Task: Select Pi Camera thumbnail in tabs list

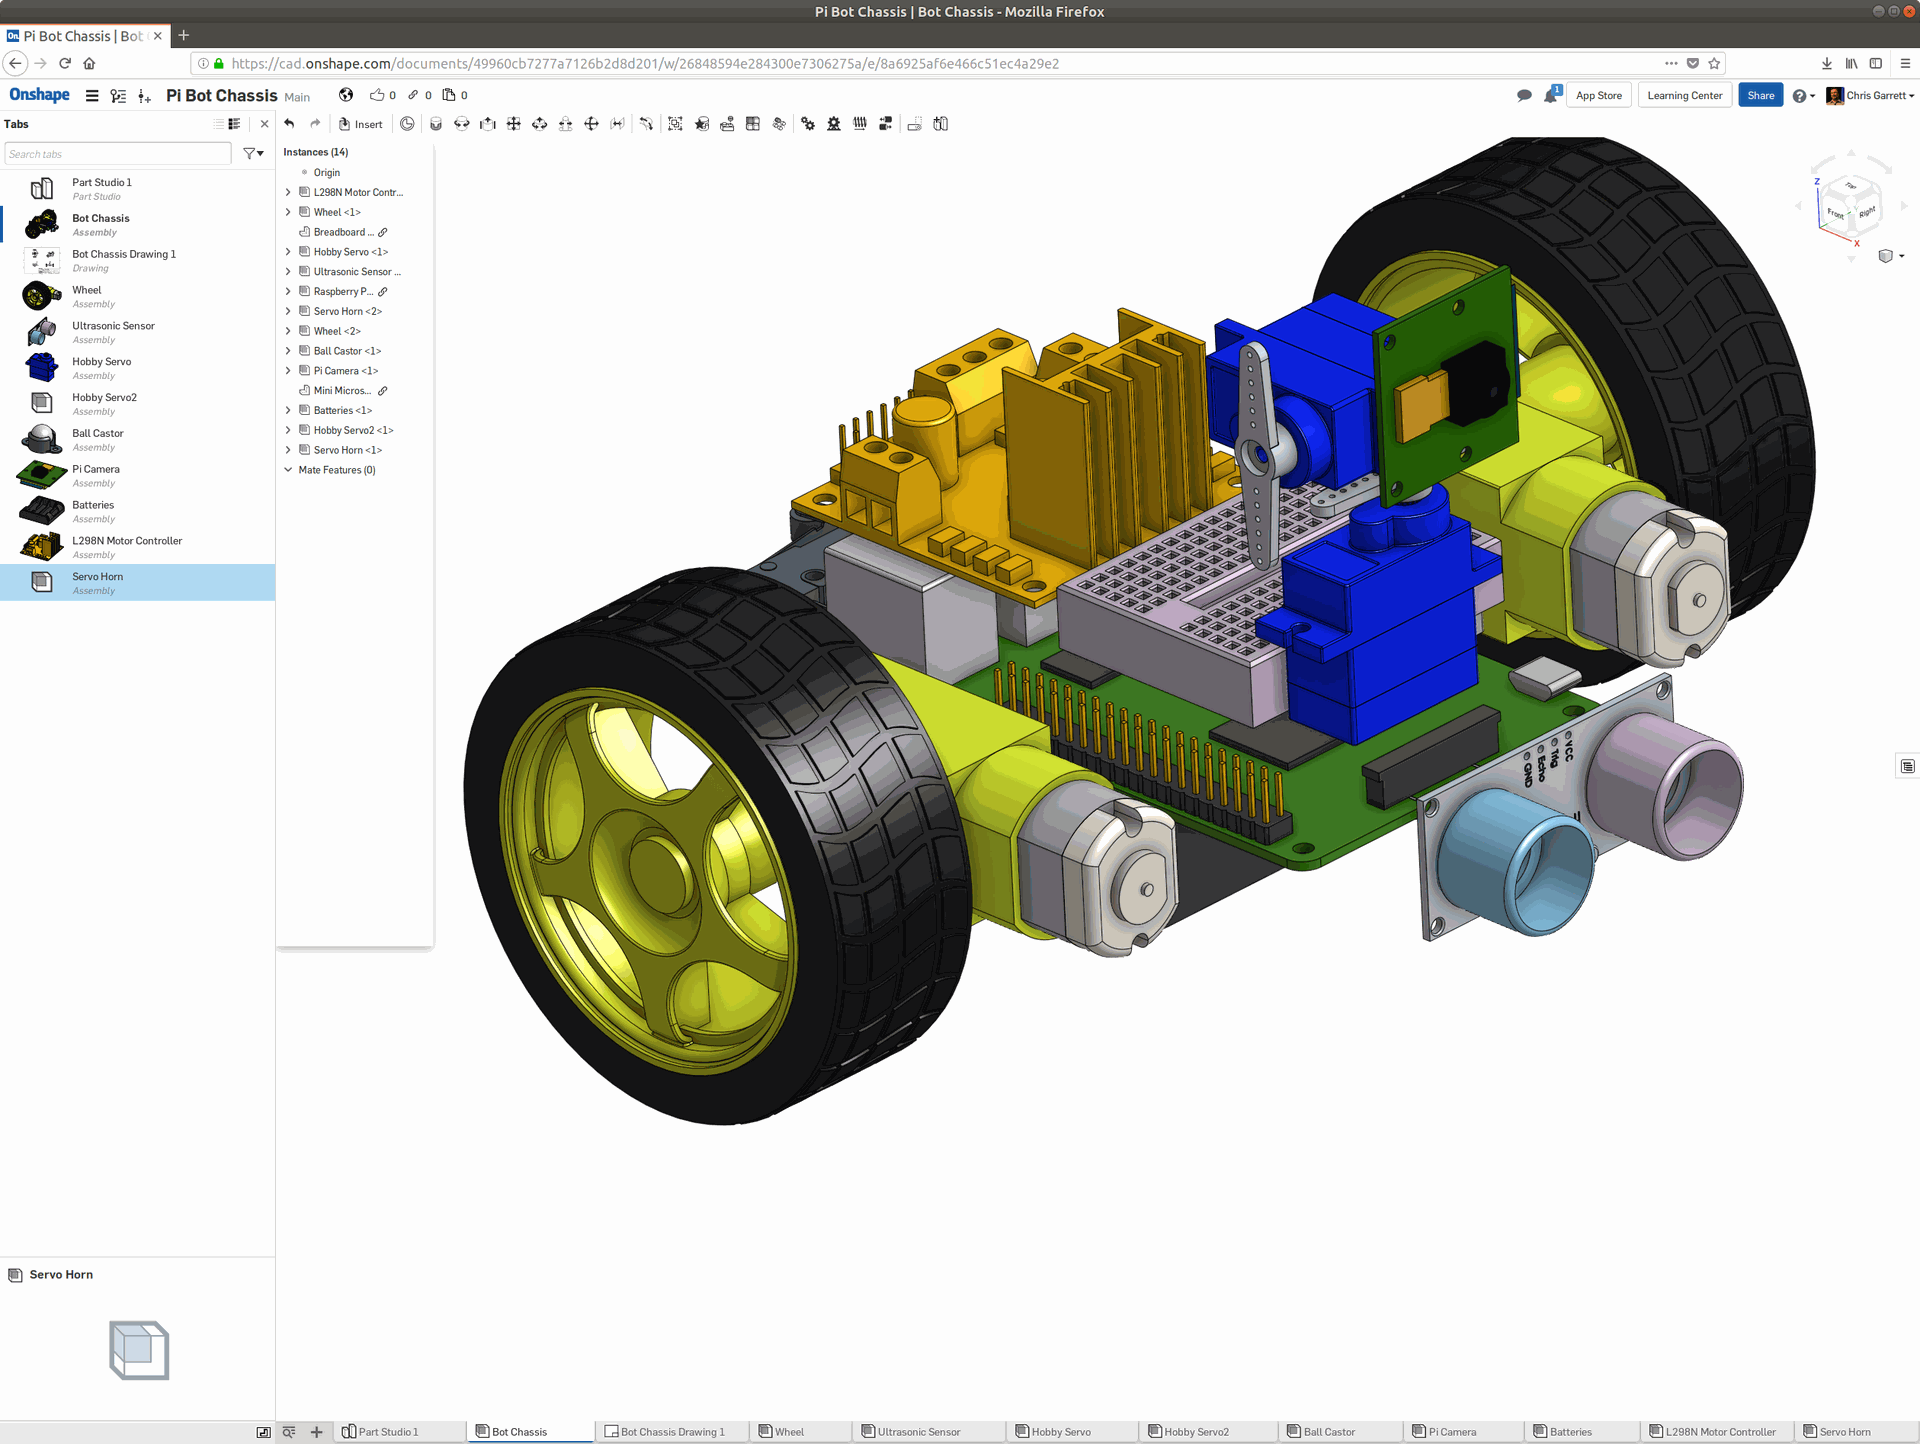Action: click(x=42, y=475)
